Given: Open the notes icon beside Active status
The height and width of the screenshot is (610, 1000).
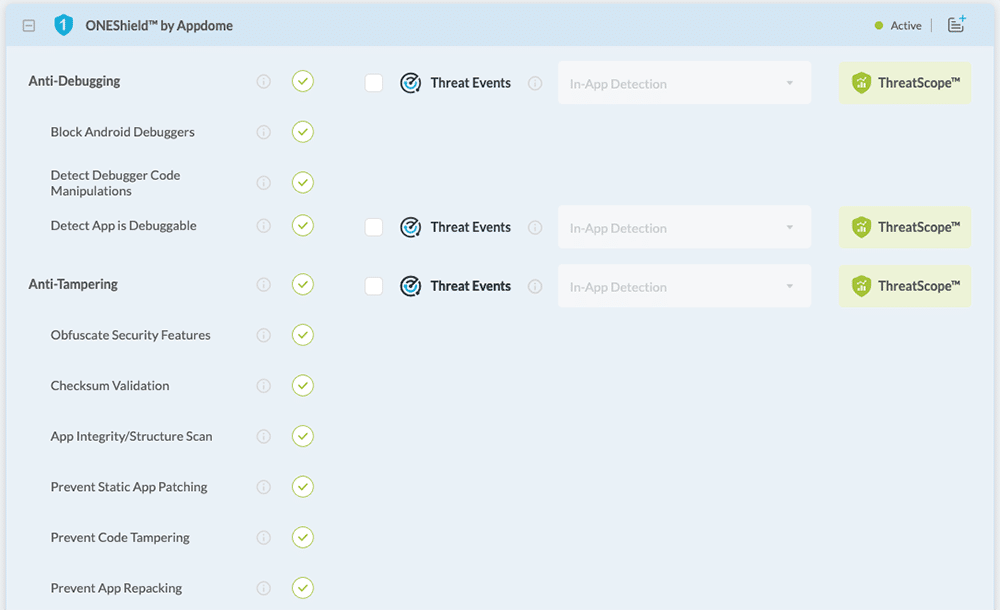Looking at the screenshot, I should (x=956, y=25).
